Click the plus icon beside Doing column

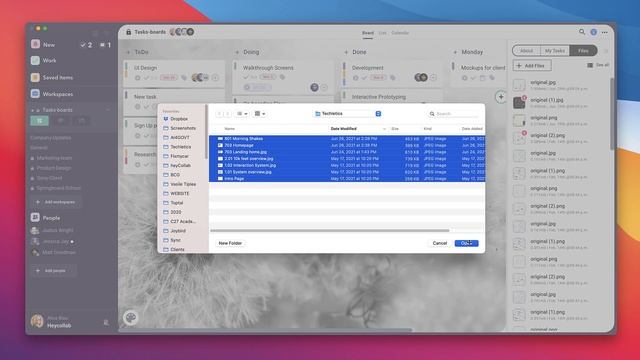click(x=237, y=52)
